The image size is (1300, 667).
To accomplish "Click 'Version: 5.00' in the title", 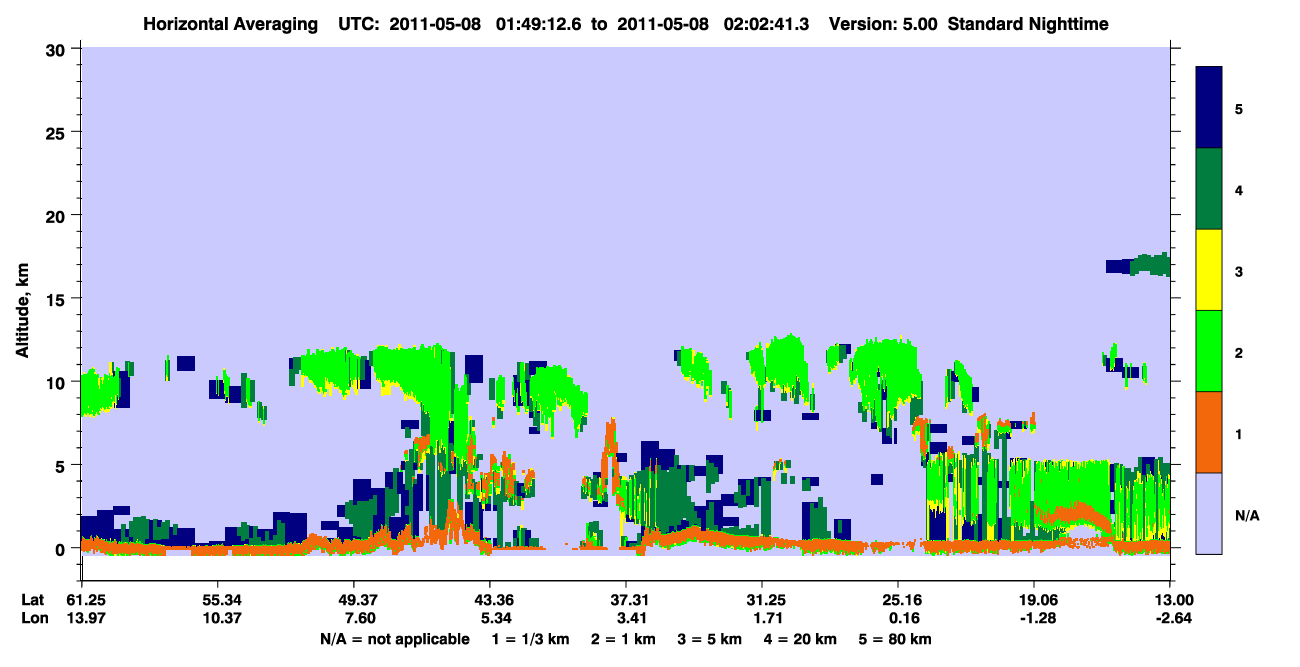I will point(882,24).
